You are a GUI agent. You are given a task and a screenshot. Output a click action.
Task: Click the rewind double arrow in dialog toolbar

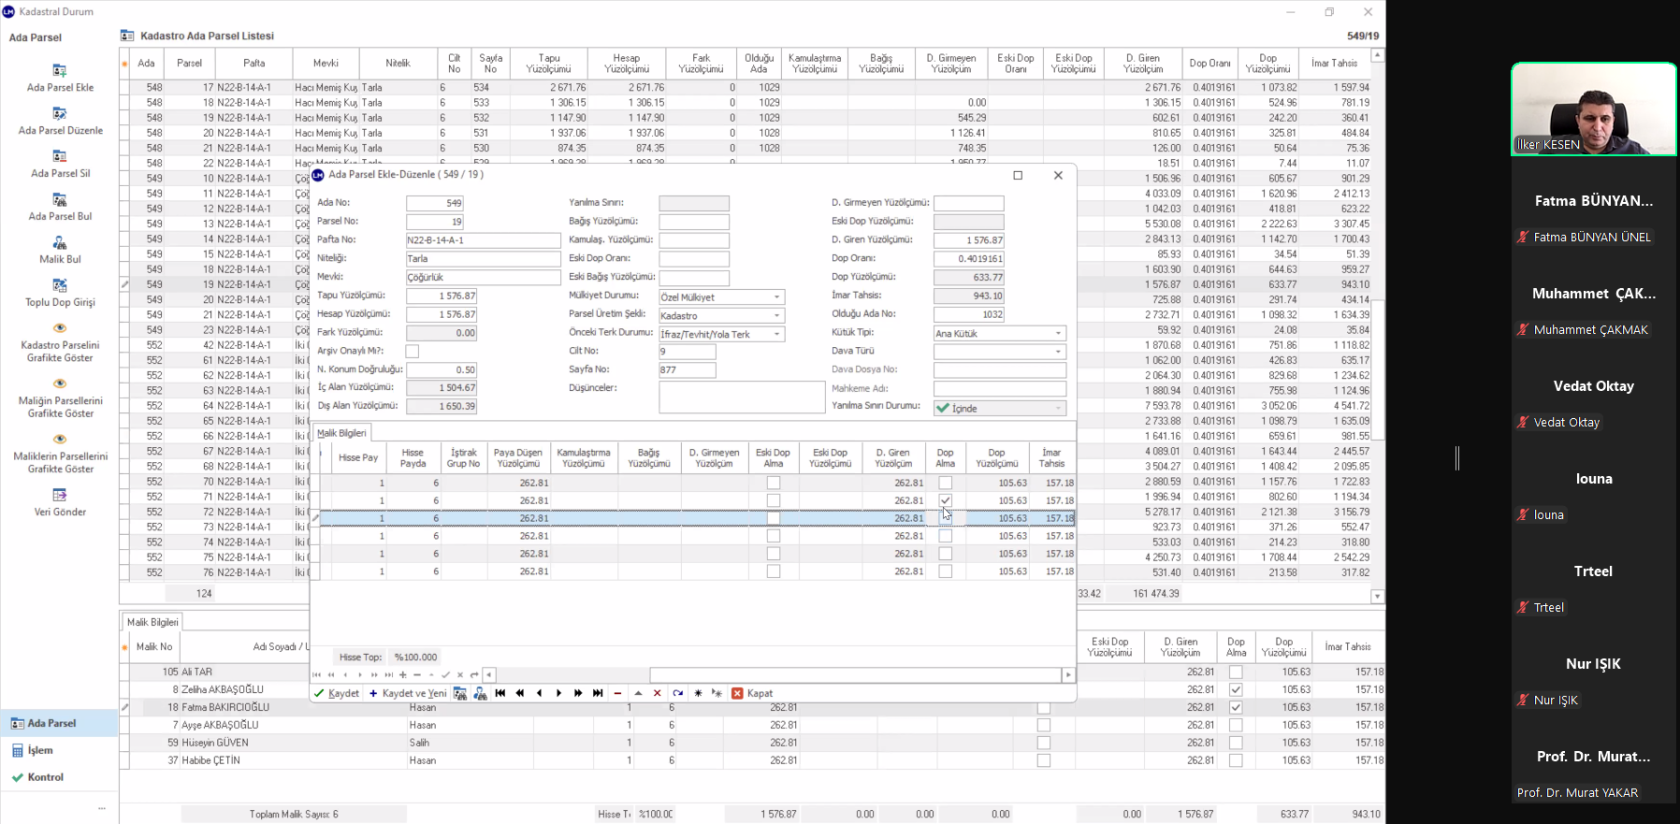point(520,693)
